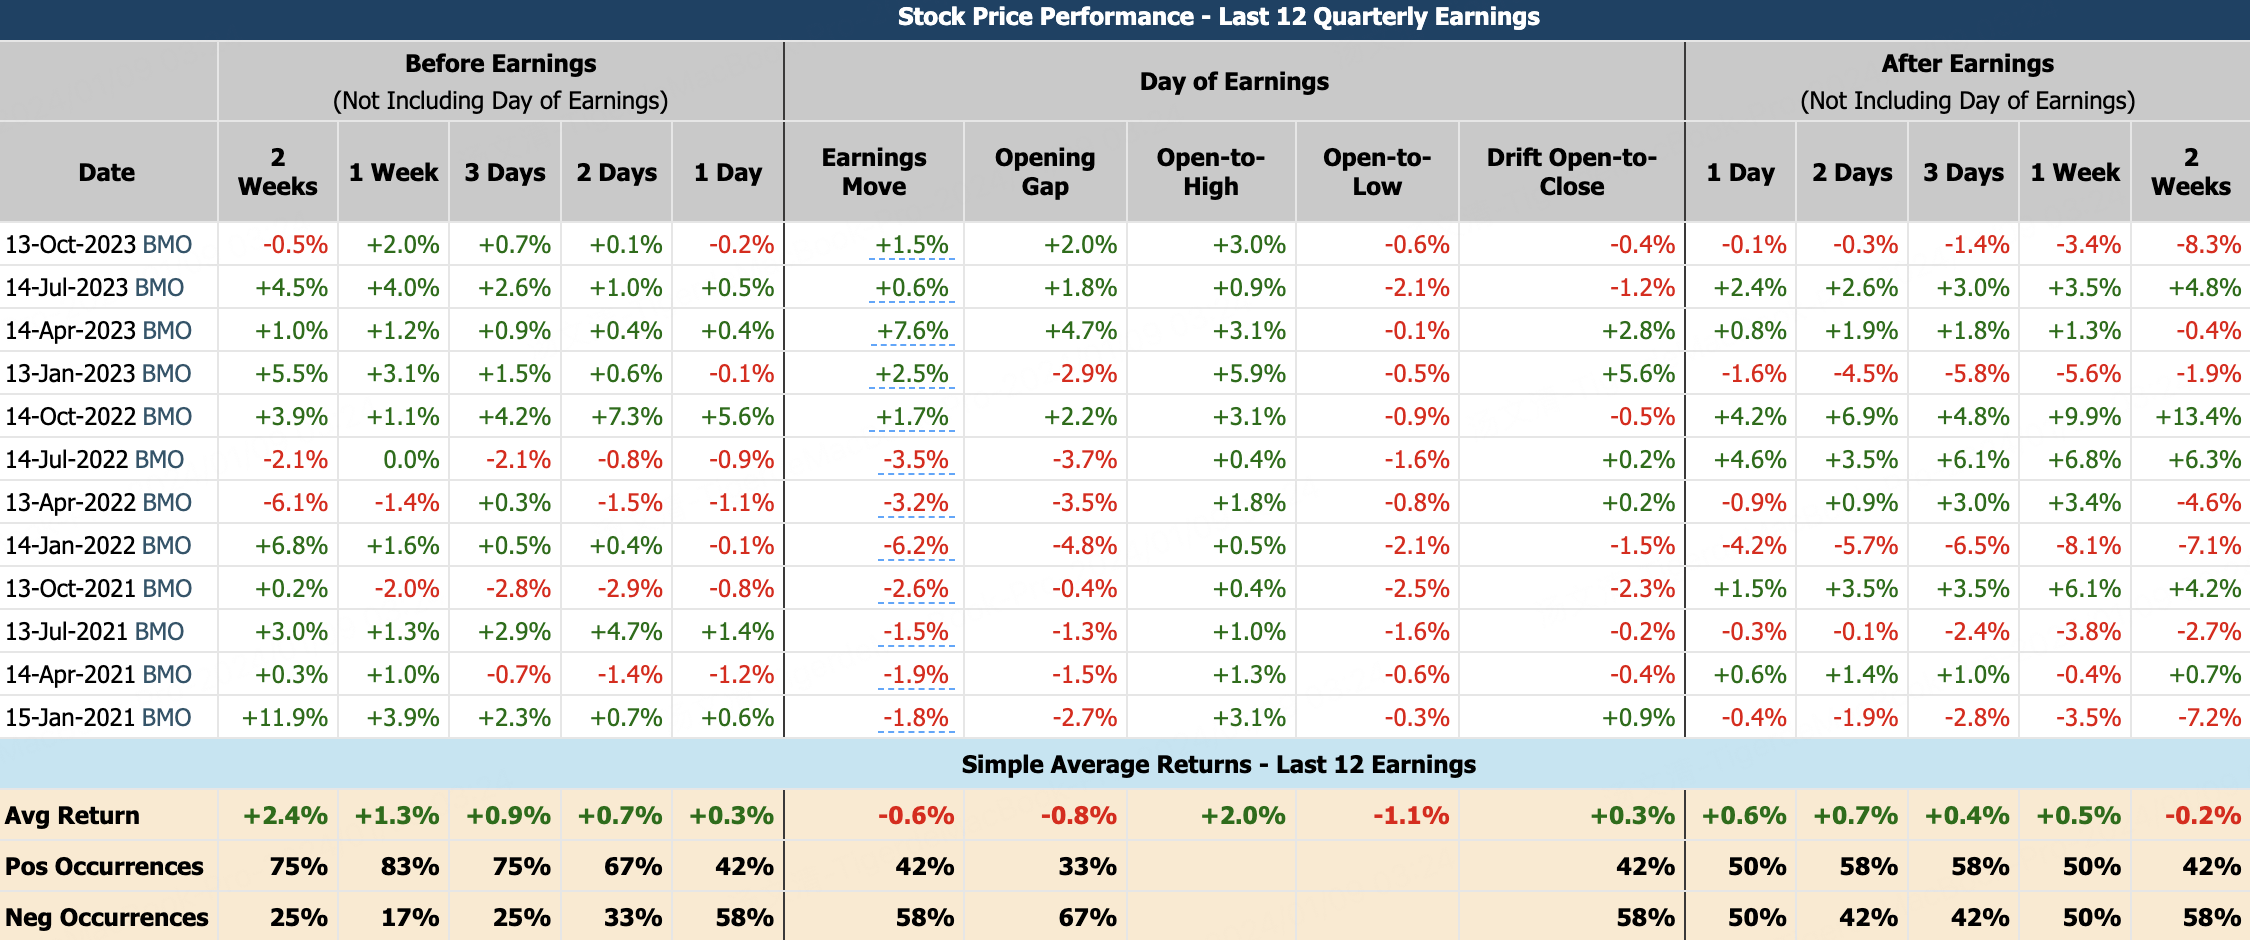Click the Earnings Move column header
Image resolution: width=2250 pixels, height=940 pixels.
[874, 172]
